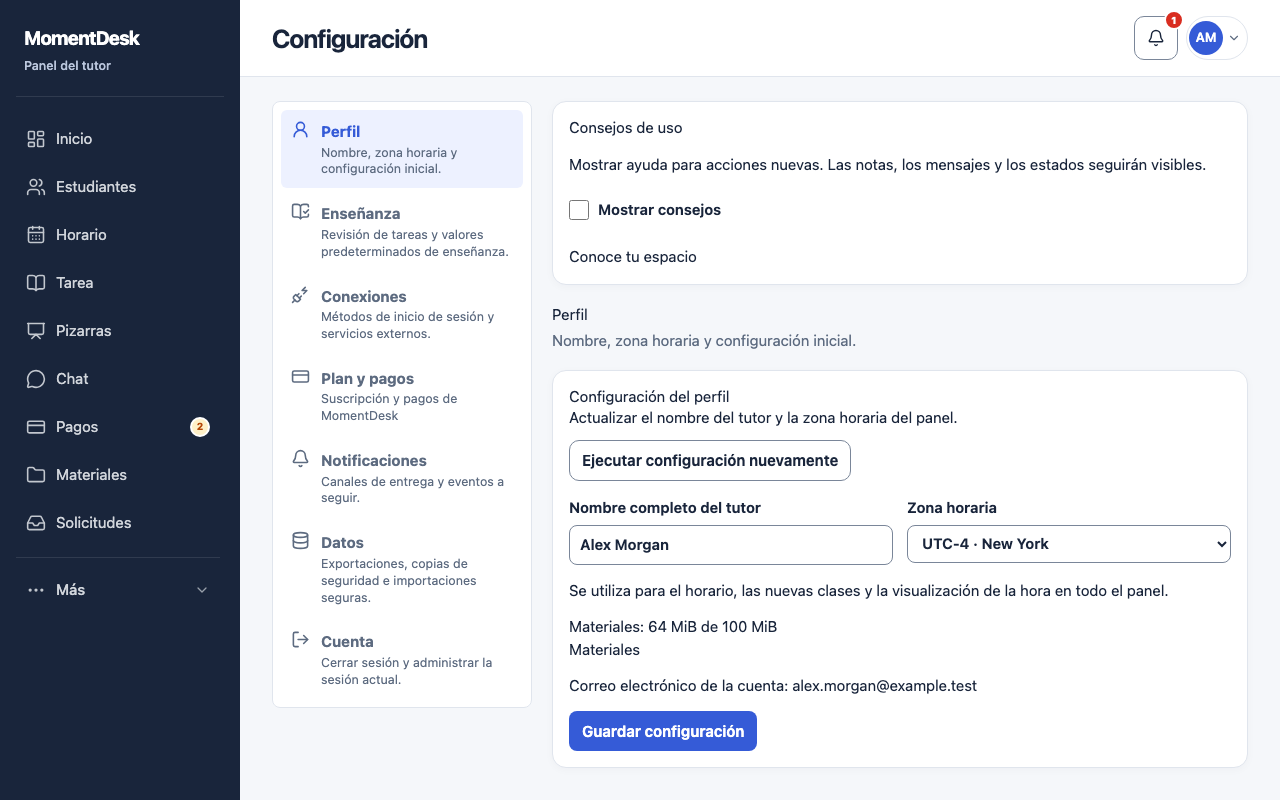Open notifications with the bell icon
The width and height of the screenshot is (1280, 800).
[1156, 38]
